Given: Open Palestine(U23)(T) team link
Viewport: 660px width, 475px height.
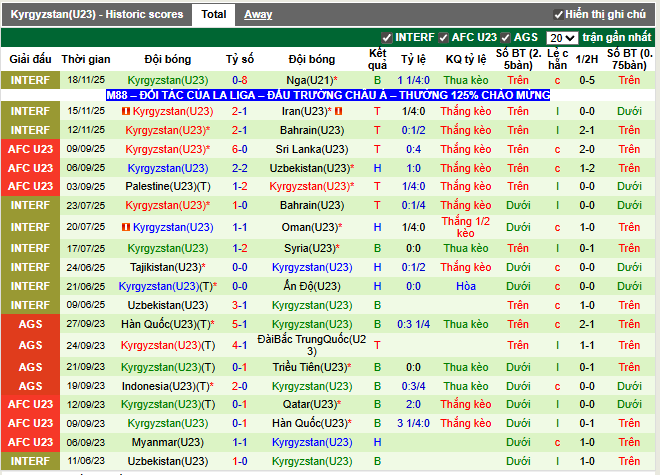Looking at the screenshot, I should click(168, 186).
